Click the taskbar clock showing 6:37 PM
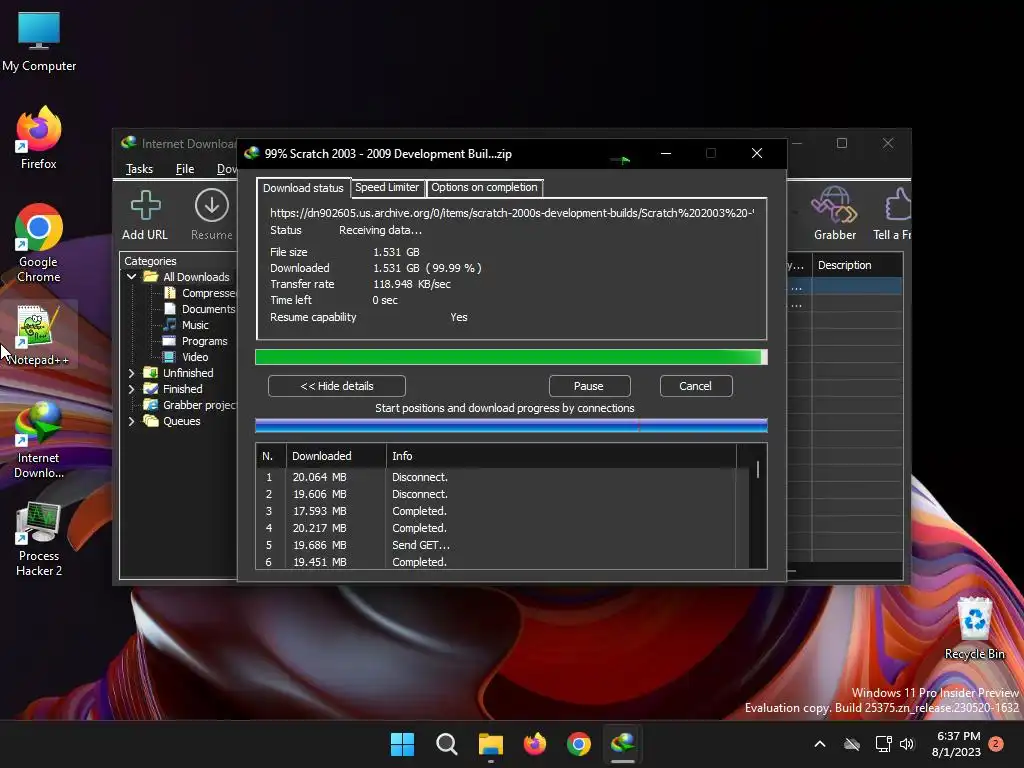 956,744
